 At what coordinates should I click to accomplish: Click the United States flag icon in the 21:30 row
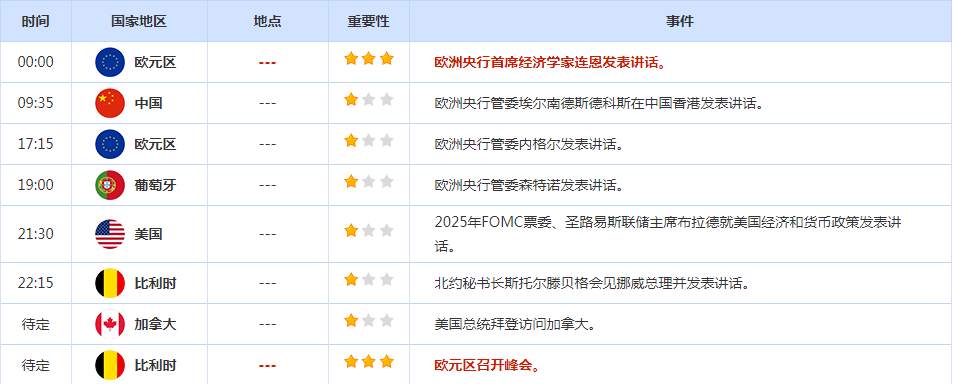click(110, 235)
